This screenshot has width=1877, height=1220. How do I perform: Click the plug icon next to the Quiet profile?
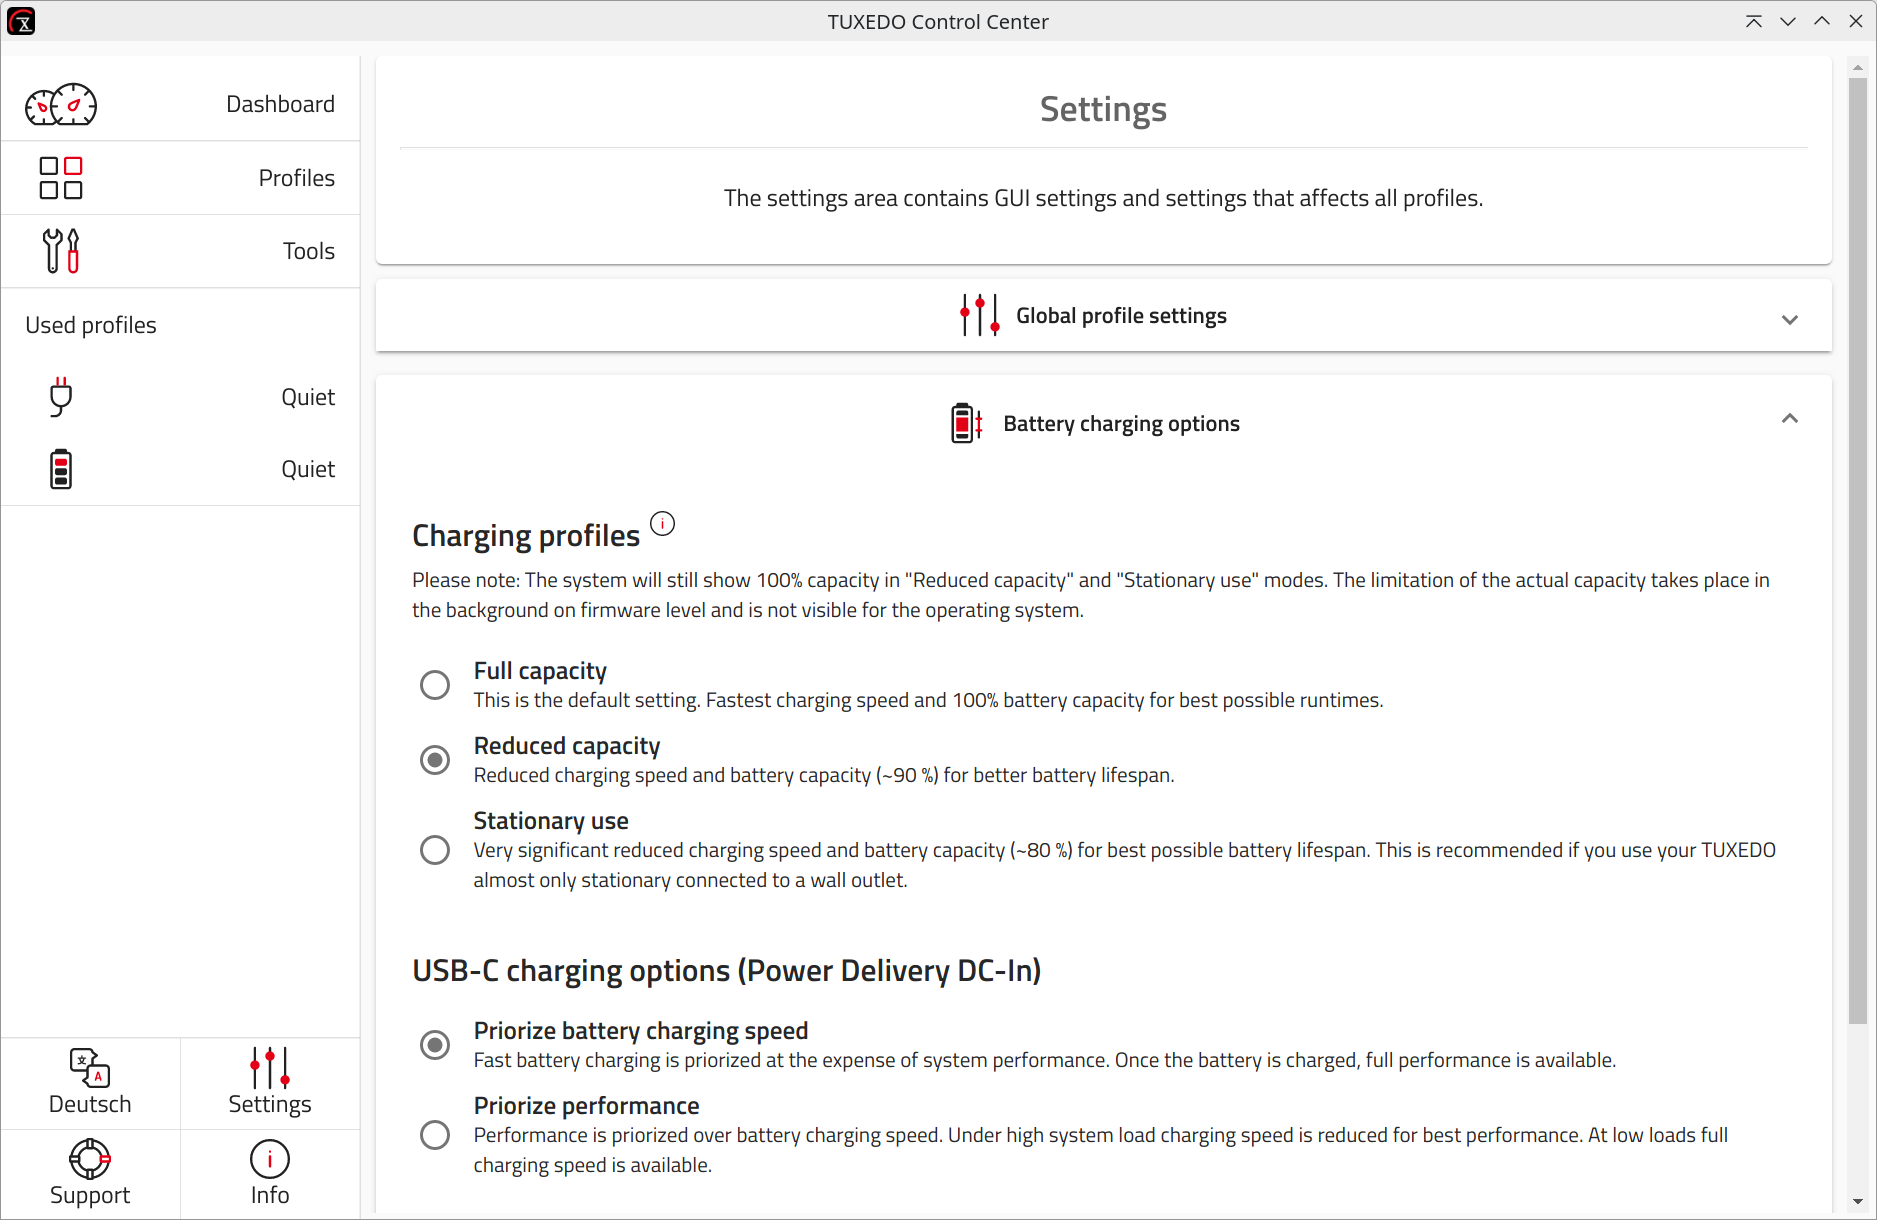[60, 396]
